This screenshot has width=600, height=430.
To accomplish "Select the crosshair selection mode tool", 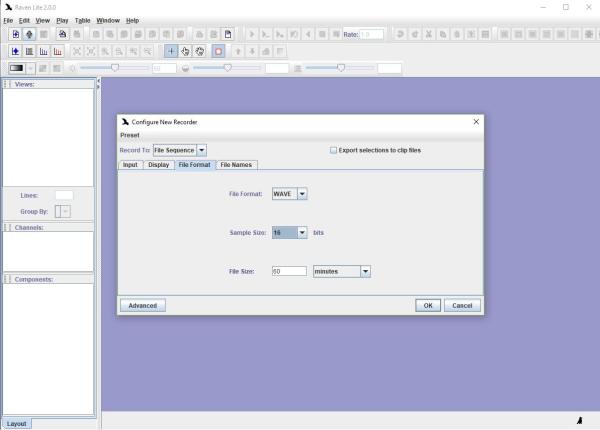I will pyautogui.click(x=171, y=51).
